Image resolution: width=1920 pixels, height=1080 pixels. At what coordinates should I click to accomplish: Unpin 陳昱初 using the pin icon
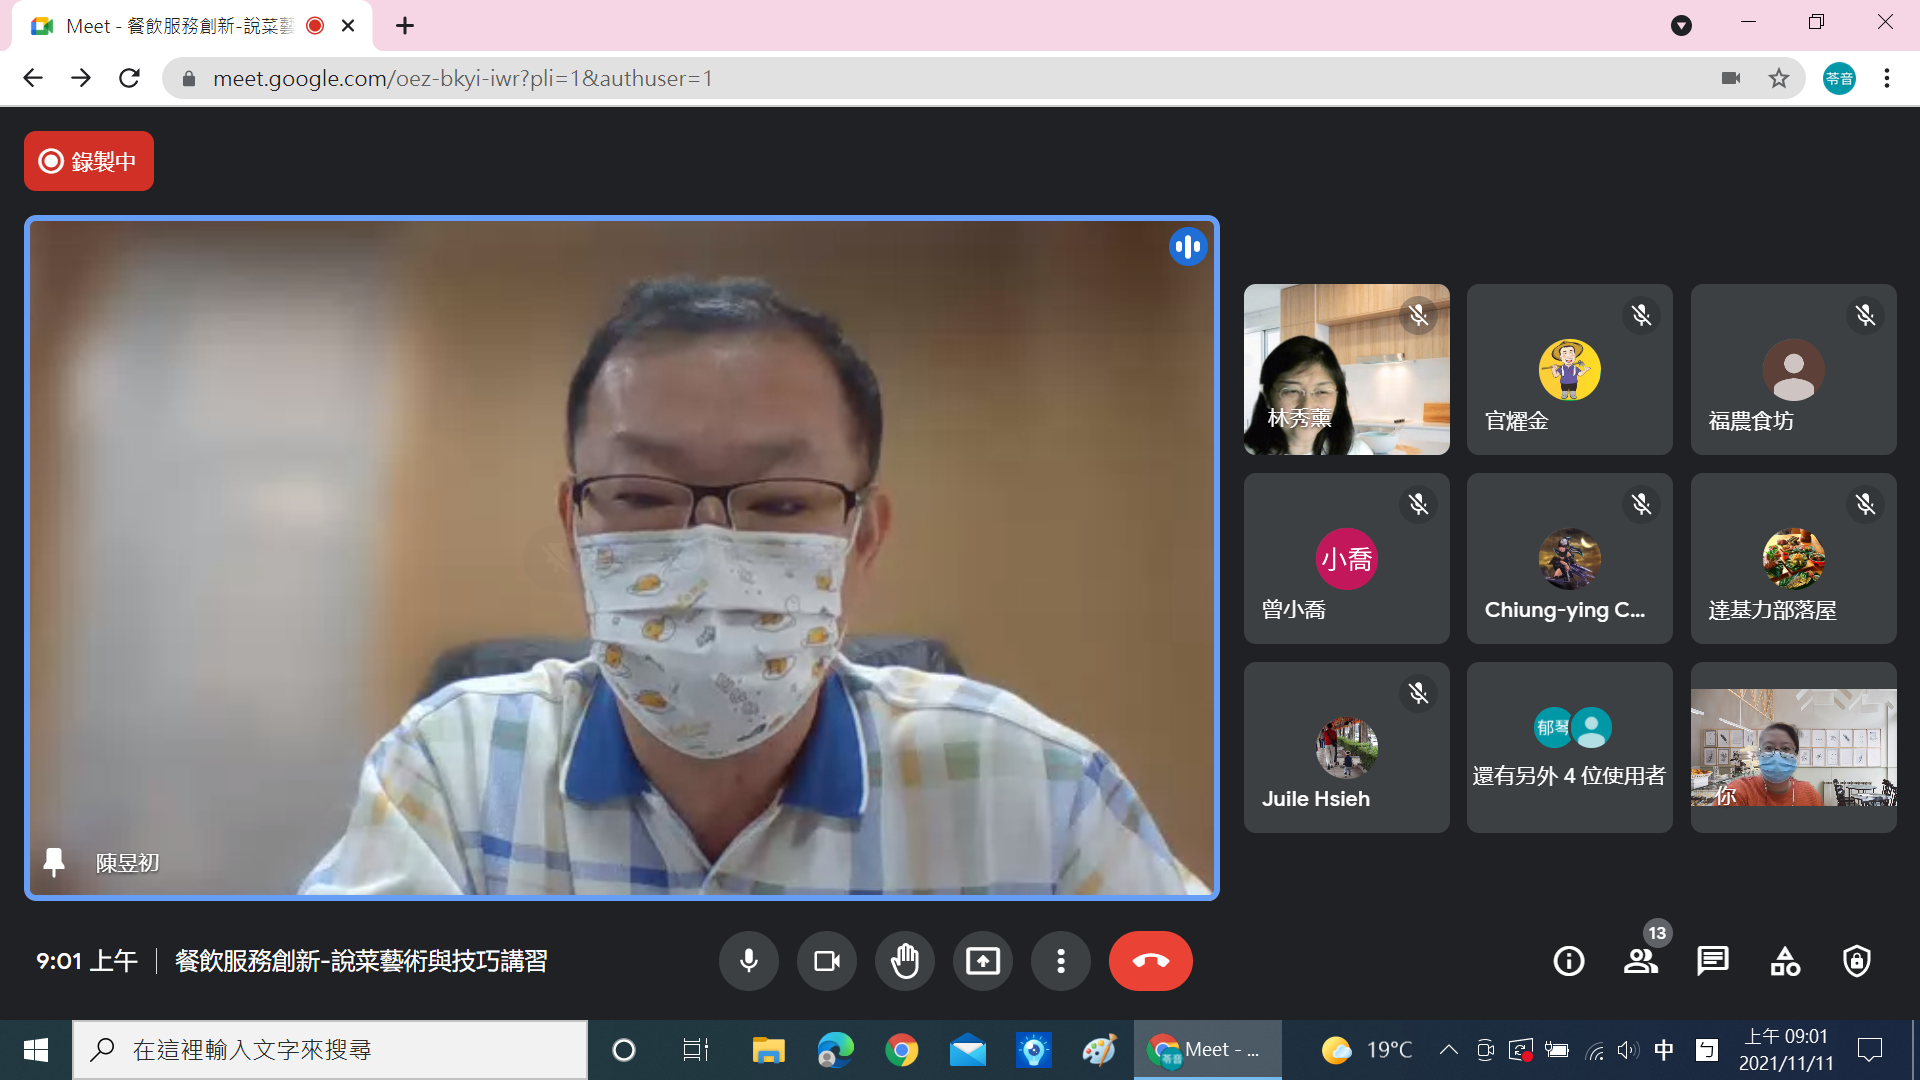pos(54,862)
